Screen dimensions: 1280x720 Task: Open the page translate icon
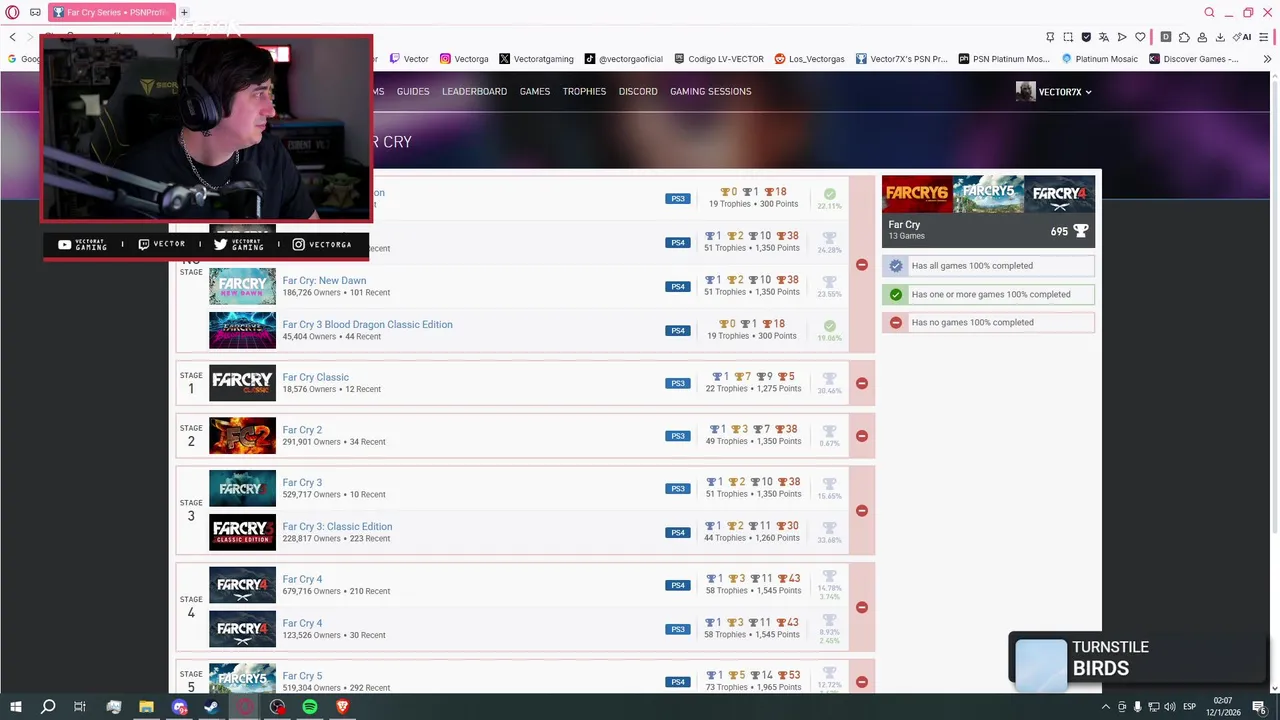[x=1104, y=37]
